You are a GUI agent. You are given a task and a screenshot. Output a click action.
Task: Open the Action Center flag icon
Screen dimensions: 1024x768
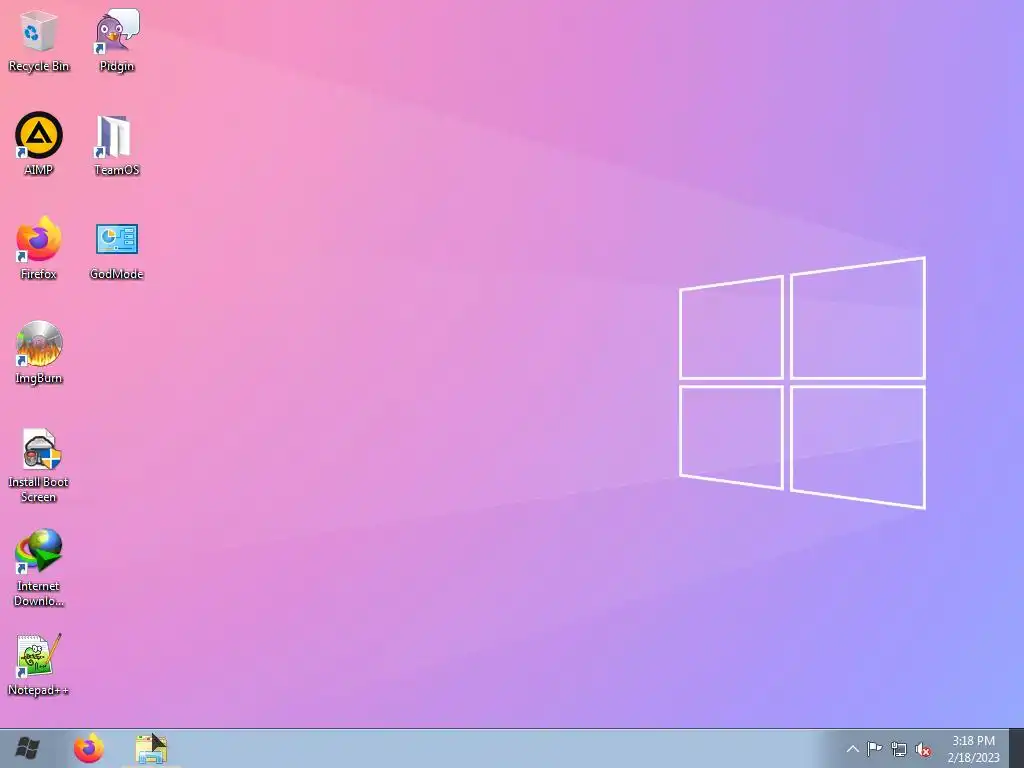[874, 749]
